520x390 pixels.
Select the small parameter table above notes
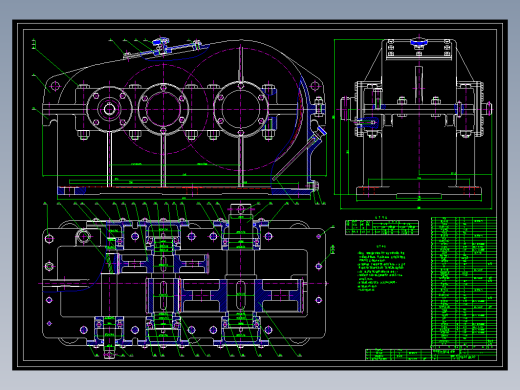[382, 227]
